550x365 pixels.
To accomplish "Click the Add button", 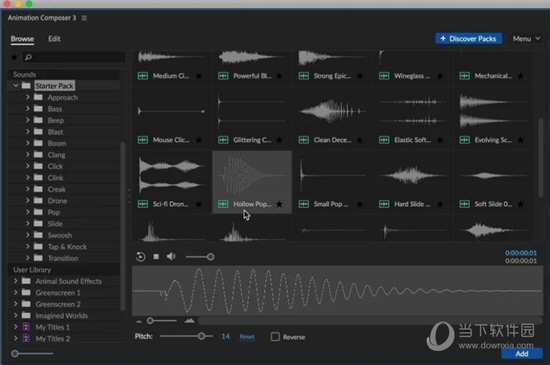I will [x=522, y=354].
